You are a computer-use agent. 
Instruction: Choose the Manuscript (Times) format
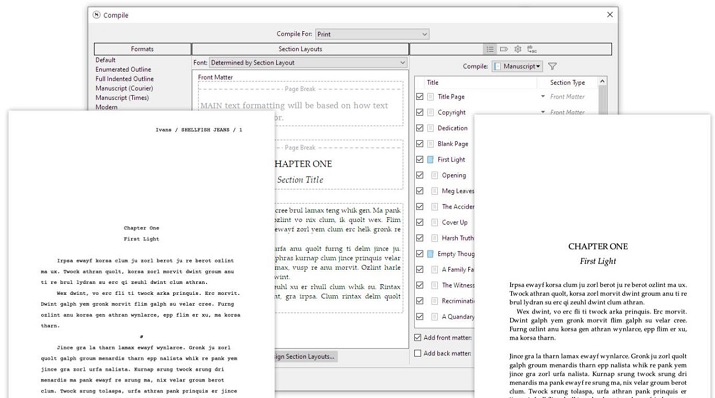pyautogui.click(x=122, y=98)
